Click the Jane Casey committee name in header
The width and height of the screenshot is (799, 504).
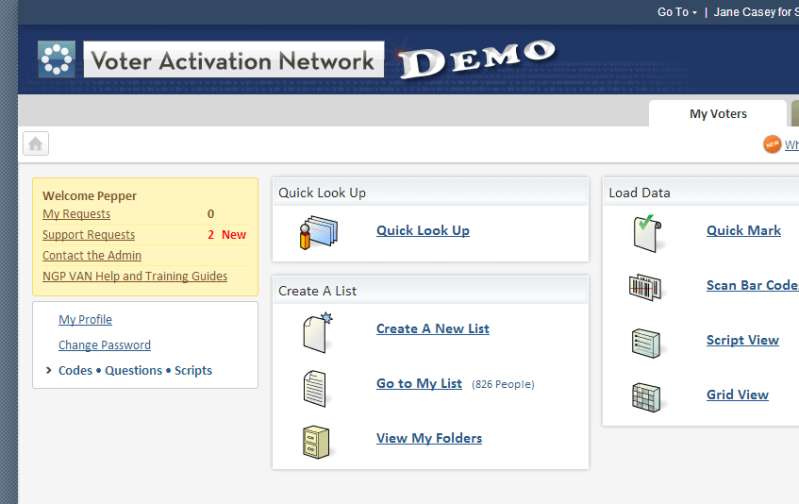click(x=756, y=12)
